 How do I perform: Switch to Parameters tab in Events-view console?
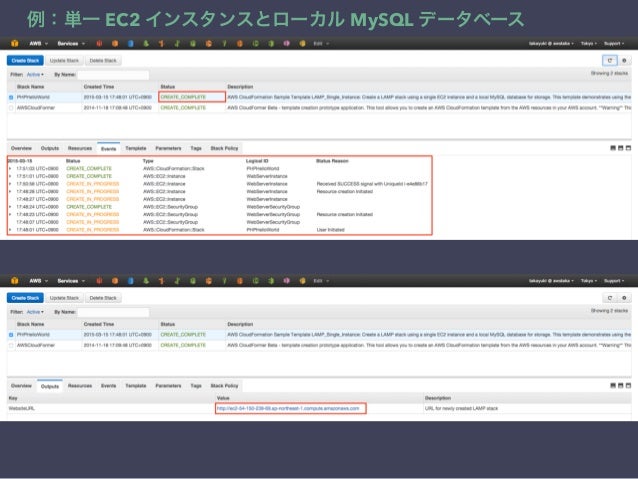[168, 148]
